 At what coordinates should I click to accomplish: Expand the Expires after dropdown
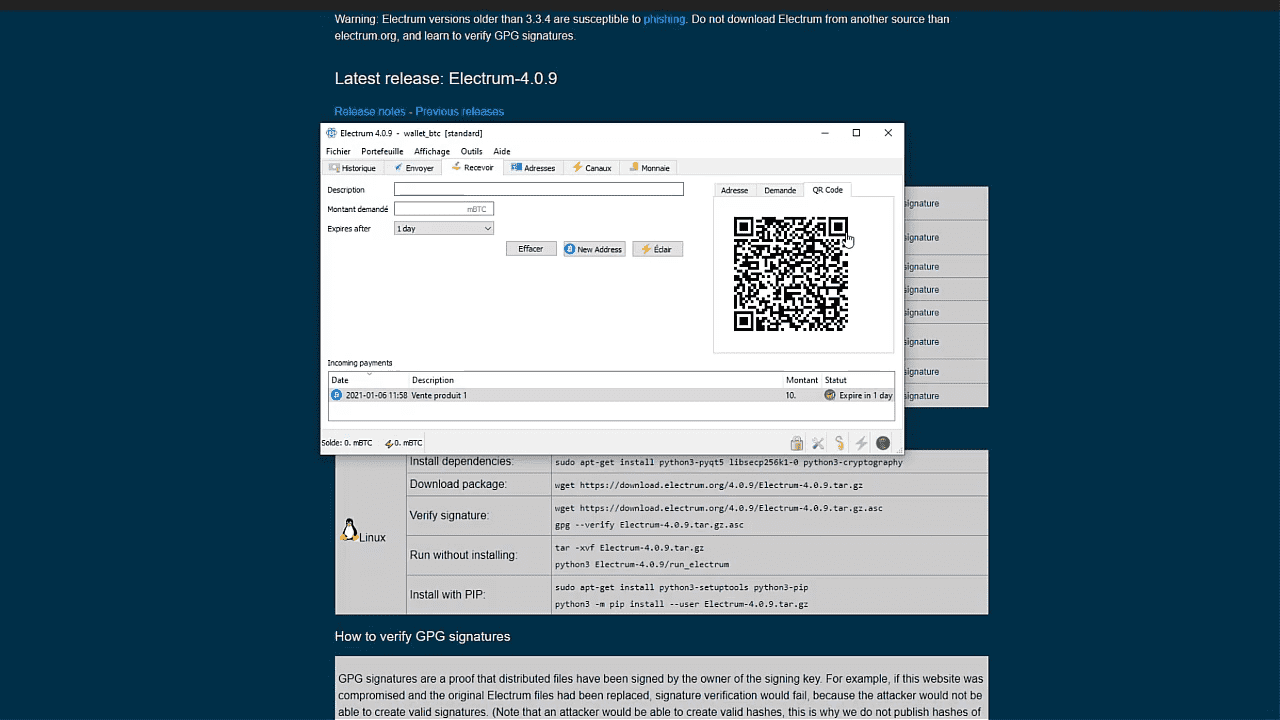444,229
